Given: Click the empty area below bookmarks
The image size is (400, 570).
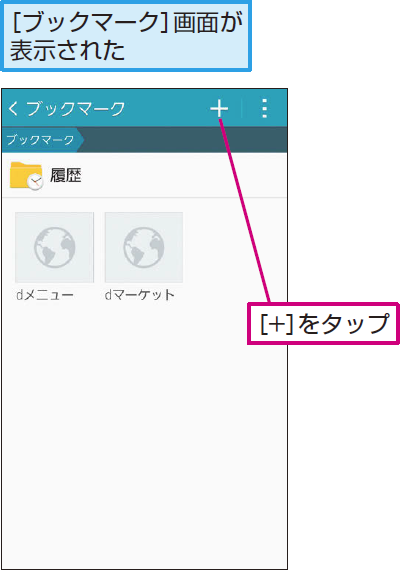Looking at the screenshot, I should click(144, 436).
